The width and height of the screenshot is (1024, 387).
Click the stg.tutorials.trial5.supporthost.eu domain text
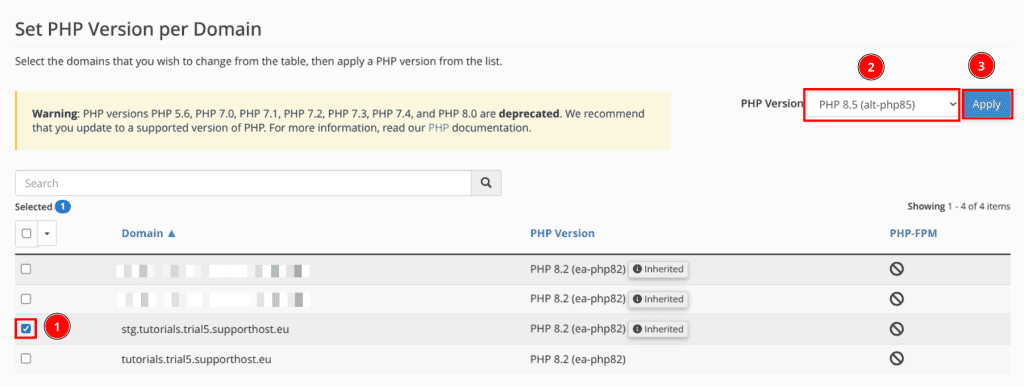pyautogui.click(x=205, y=329)
